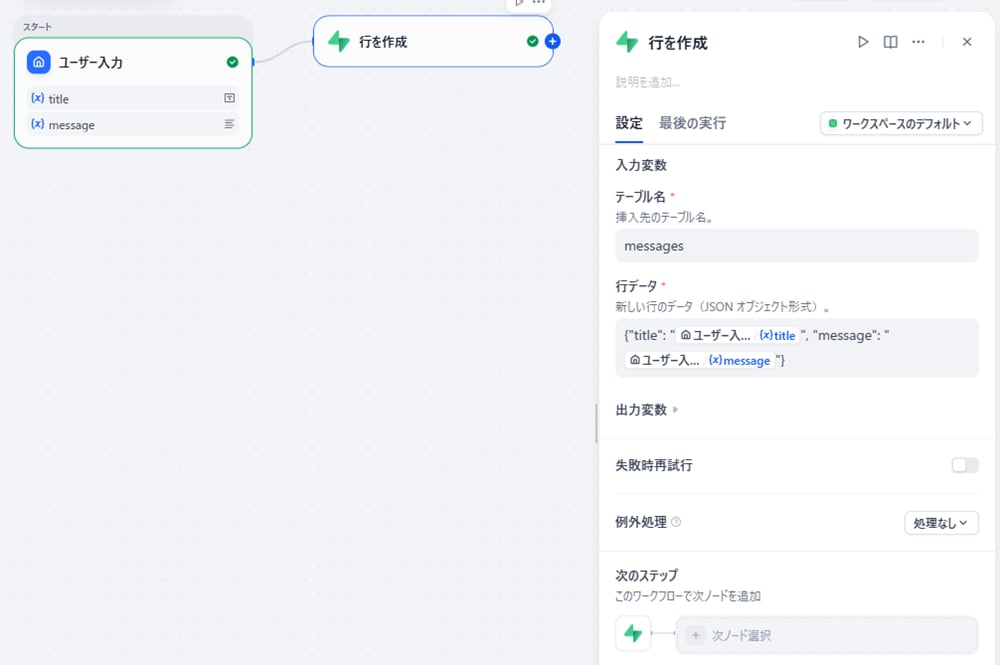Open the three-dot more menu in panel header

click(918, 42)
